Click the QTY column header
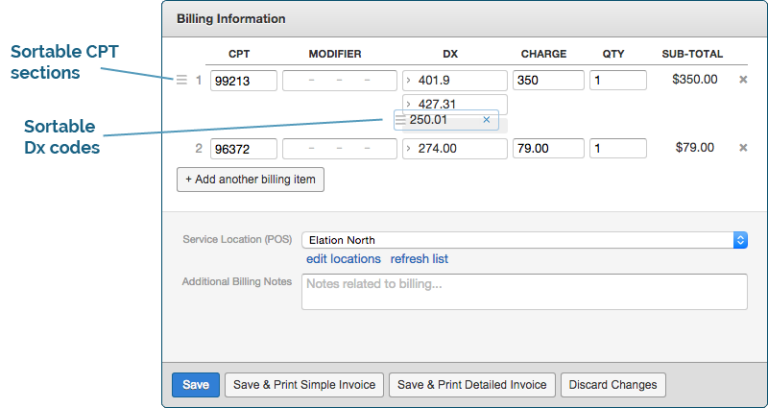 pyautogui.click(x=613, y=54)
